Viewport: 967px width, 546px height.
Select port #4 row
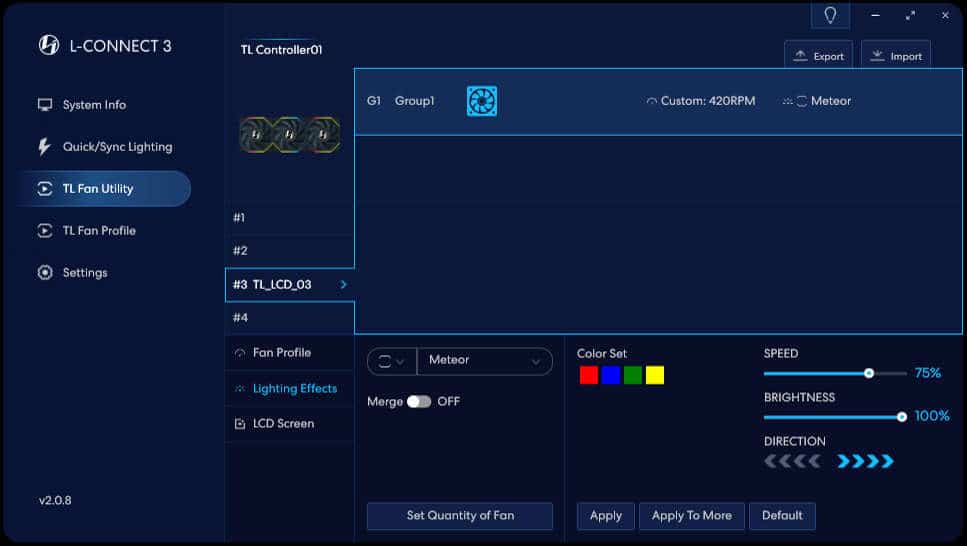click(x=289, y=318)
